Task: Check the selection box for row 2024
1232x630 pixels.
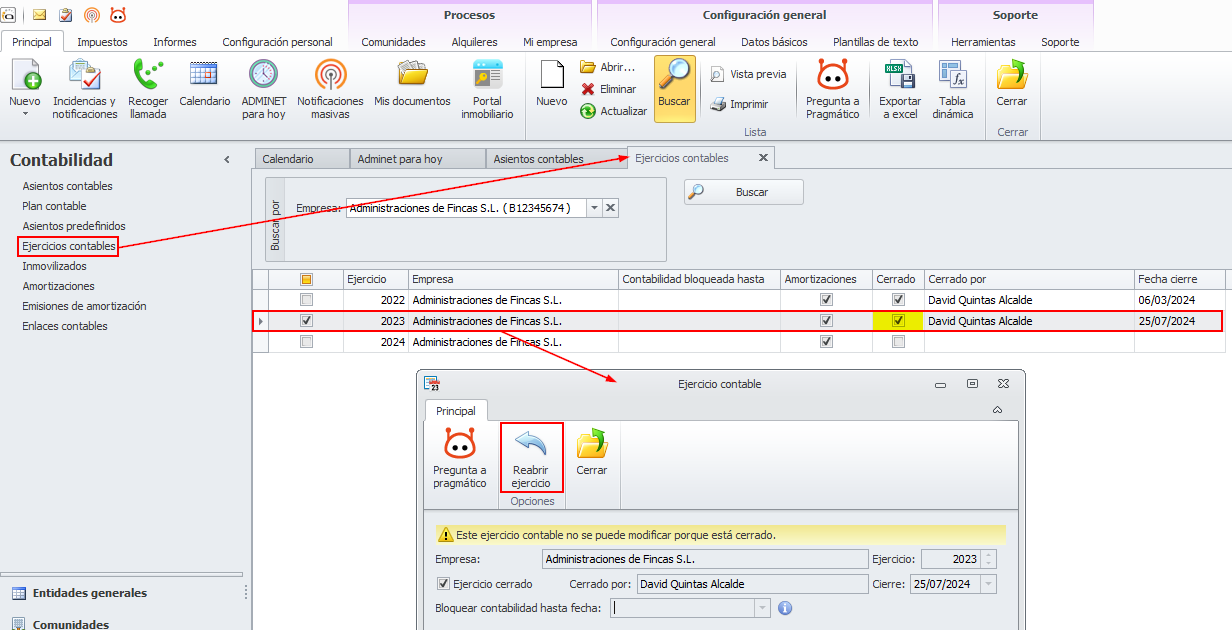Action: coord(306,341)
